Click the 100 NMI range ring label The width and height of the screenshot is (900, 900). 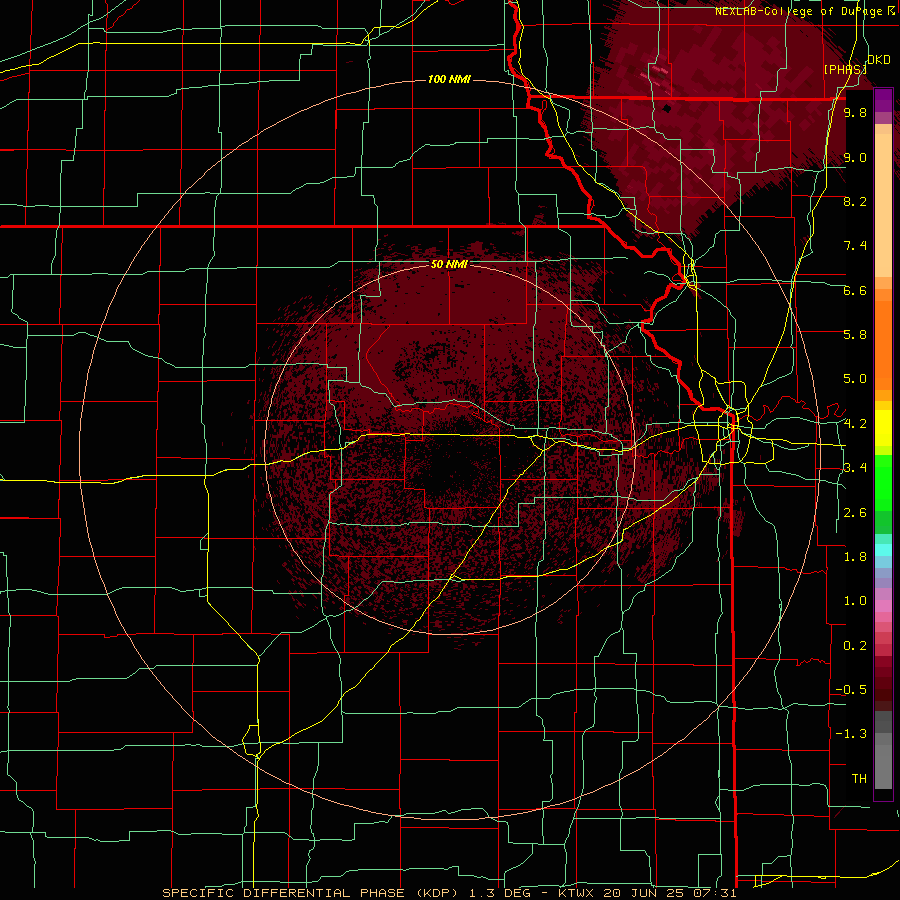(x=449, y=79)
